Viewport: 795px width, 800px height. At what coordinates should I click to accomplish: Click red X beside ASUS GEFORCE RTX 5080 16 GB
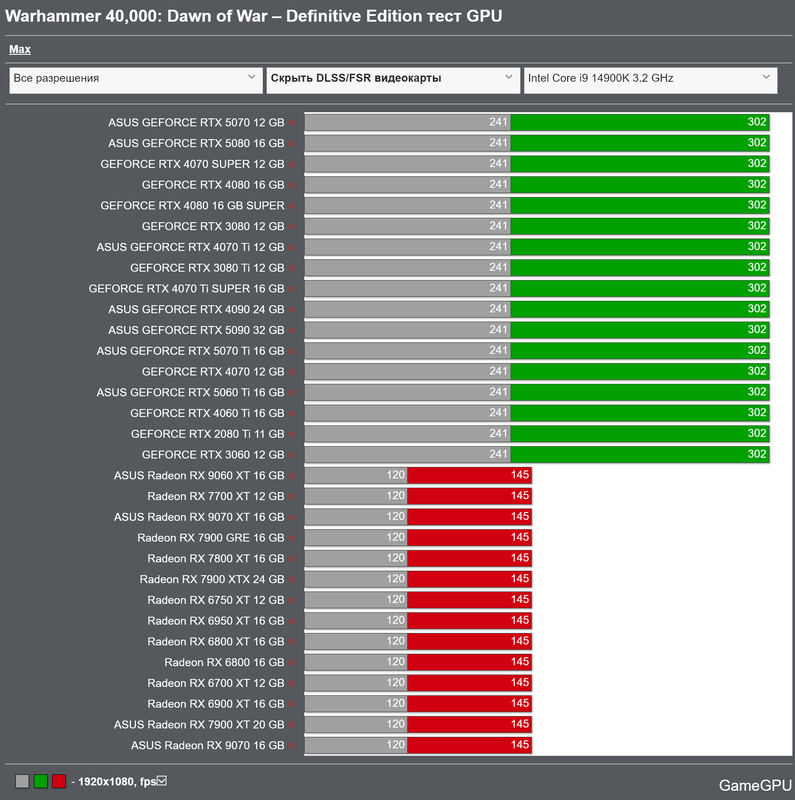coord(291,144)
